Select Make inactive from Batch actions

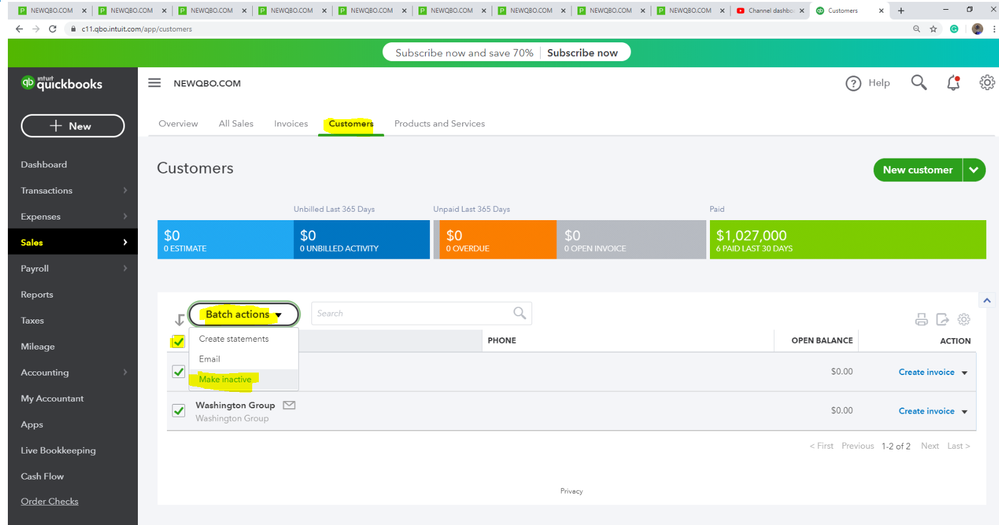point(225,379)
